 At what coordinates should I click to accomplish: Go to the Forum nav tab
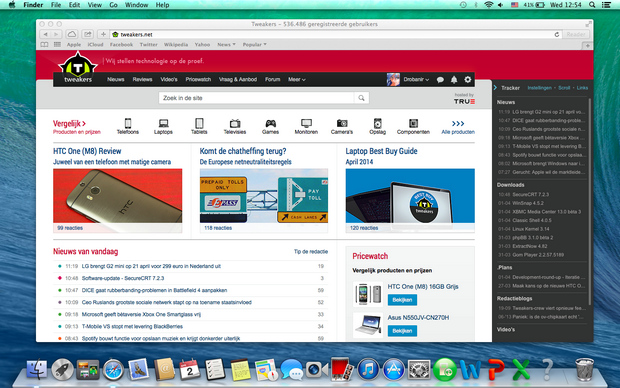point(272,79)
